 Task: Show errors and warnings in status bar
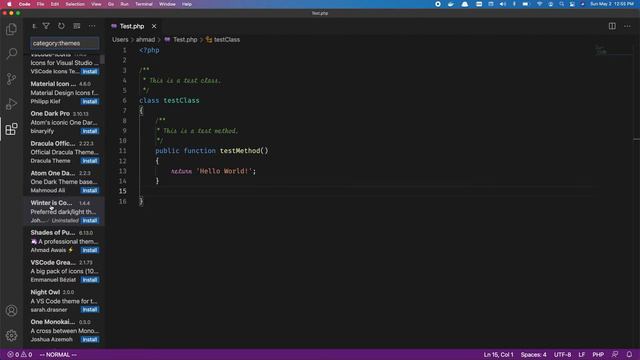(20, 355)
